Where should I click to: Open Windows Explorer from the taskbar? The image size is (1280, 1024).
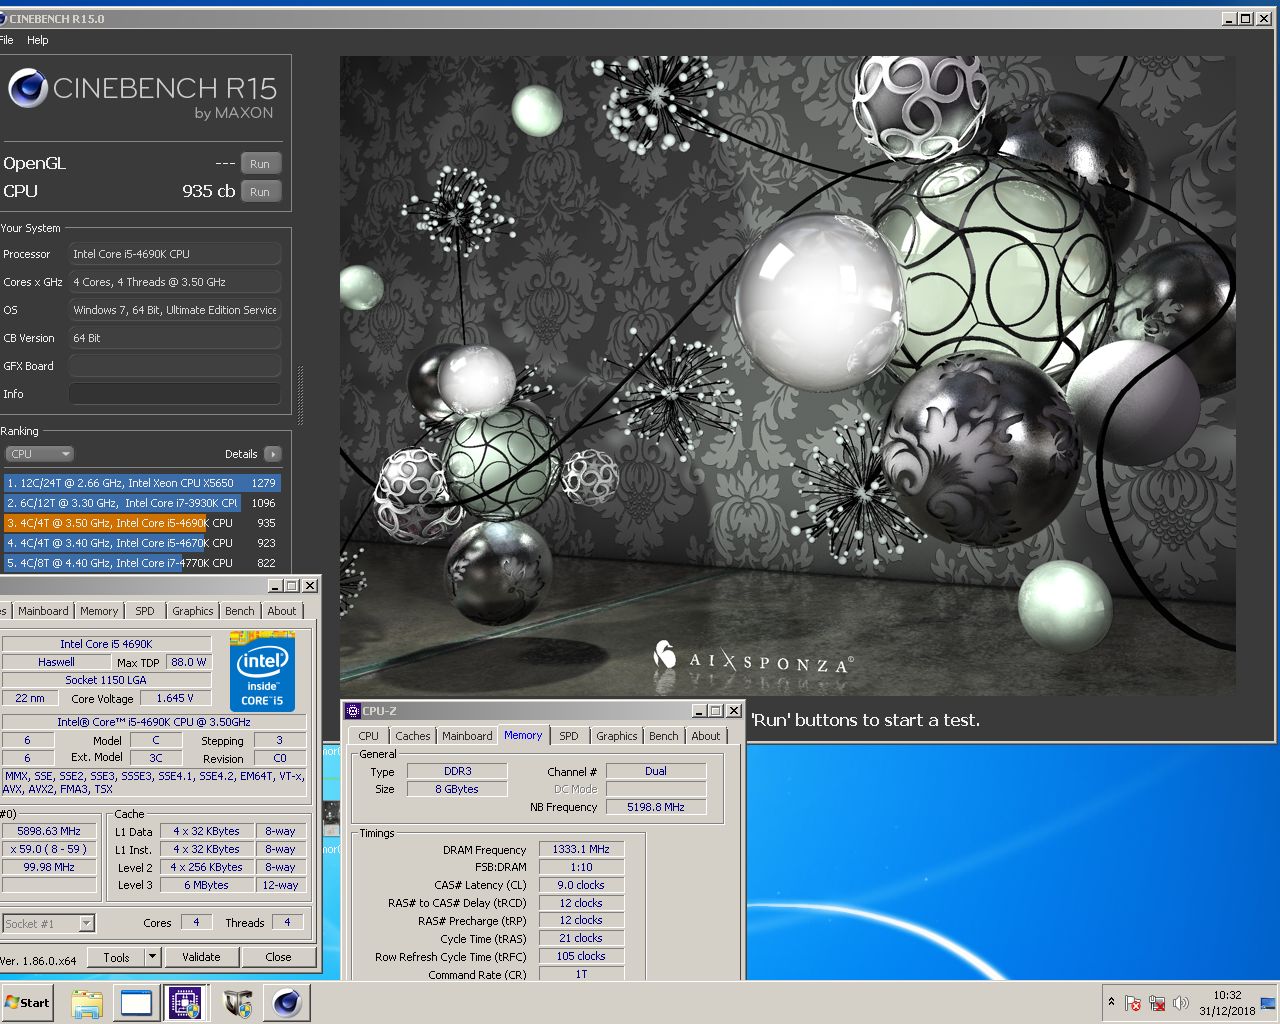[87, 1003]
